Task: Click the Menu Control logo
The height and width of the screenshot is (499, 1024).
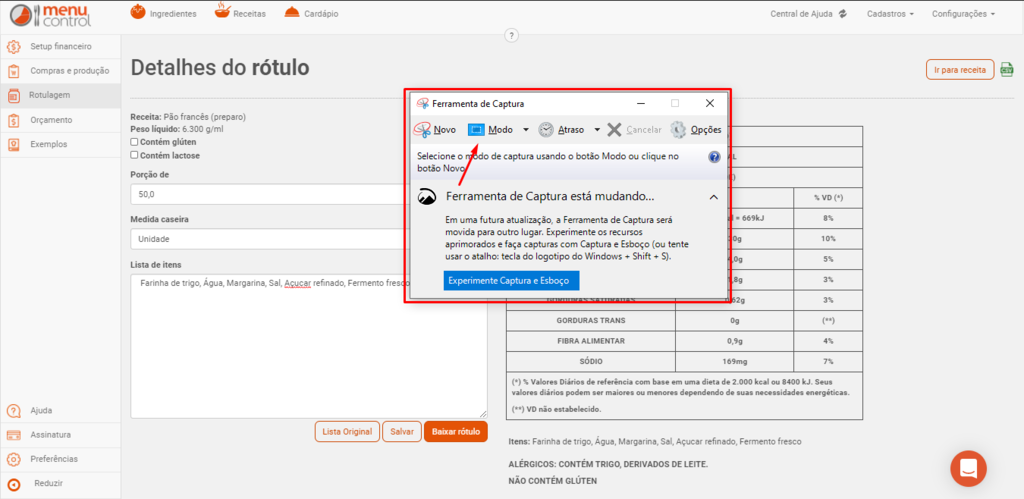Action: 52,16
